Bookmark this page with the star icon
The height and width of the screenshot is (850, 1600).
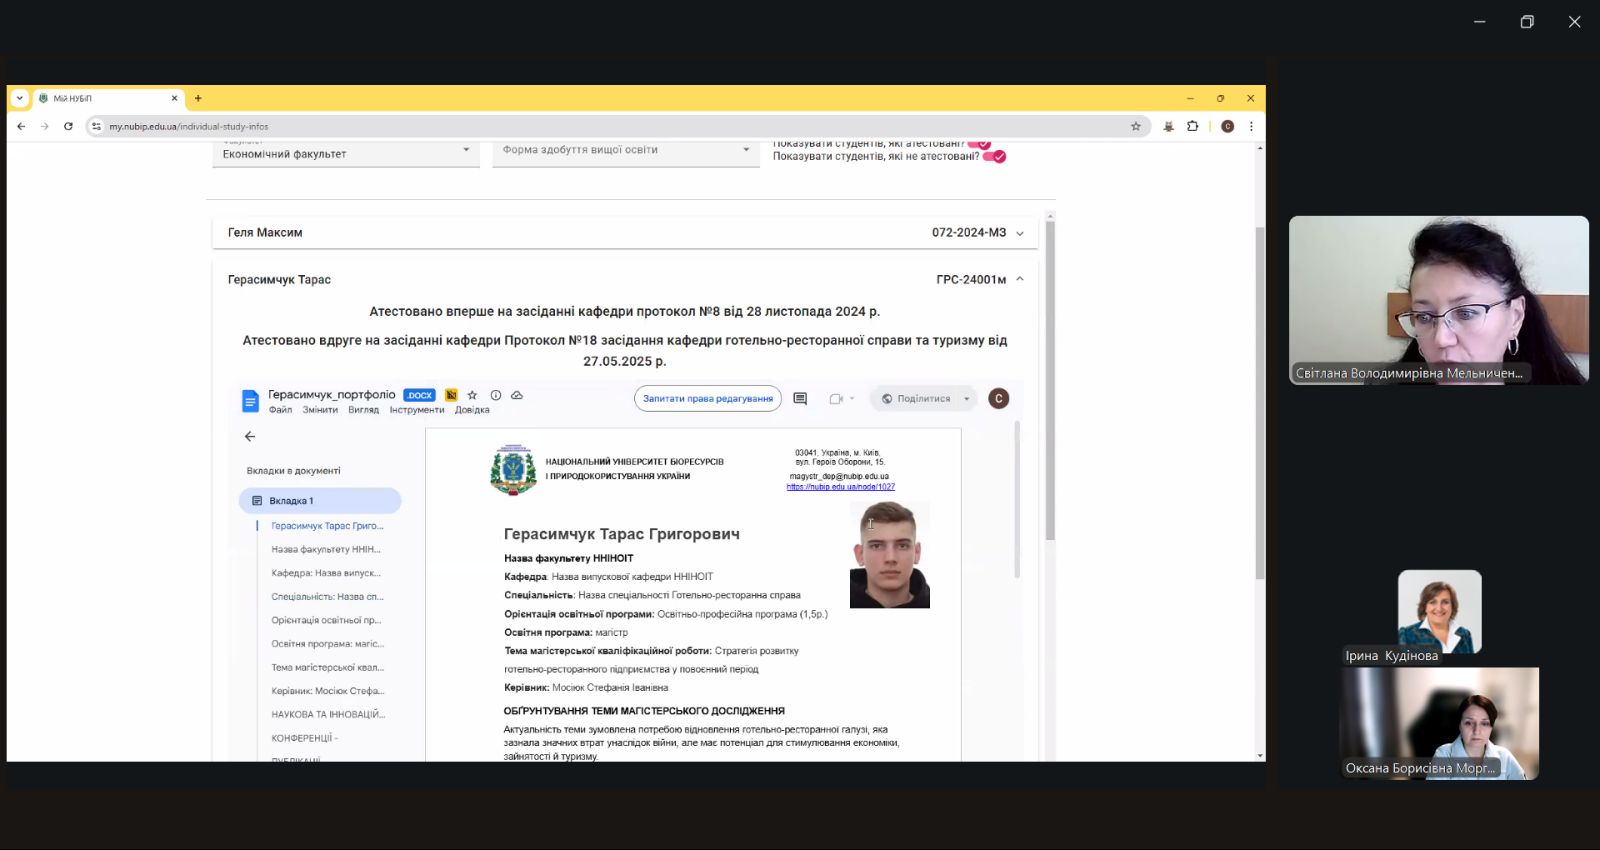pyautogui.click(x=1135, y=126)
